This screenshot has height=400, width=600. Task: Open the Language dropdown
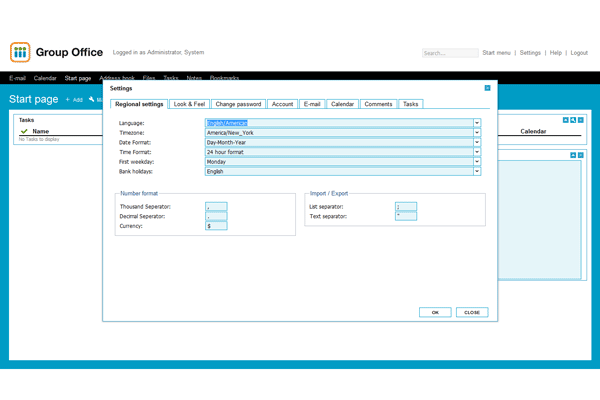coord(477,123)
